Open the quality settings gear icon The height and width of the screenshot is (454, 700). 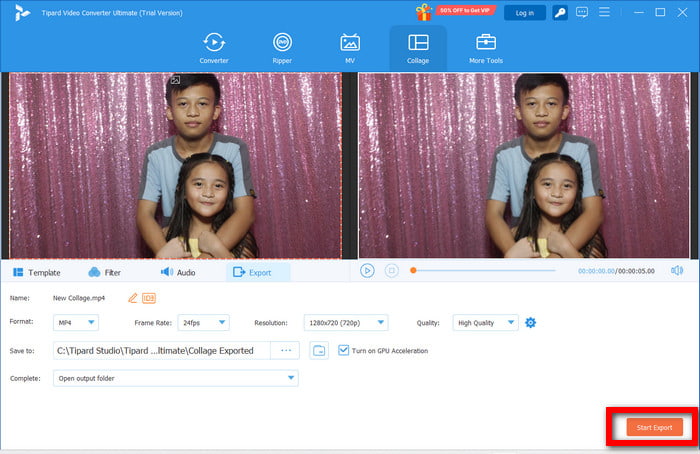[x=531, y=322]
